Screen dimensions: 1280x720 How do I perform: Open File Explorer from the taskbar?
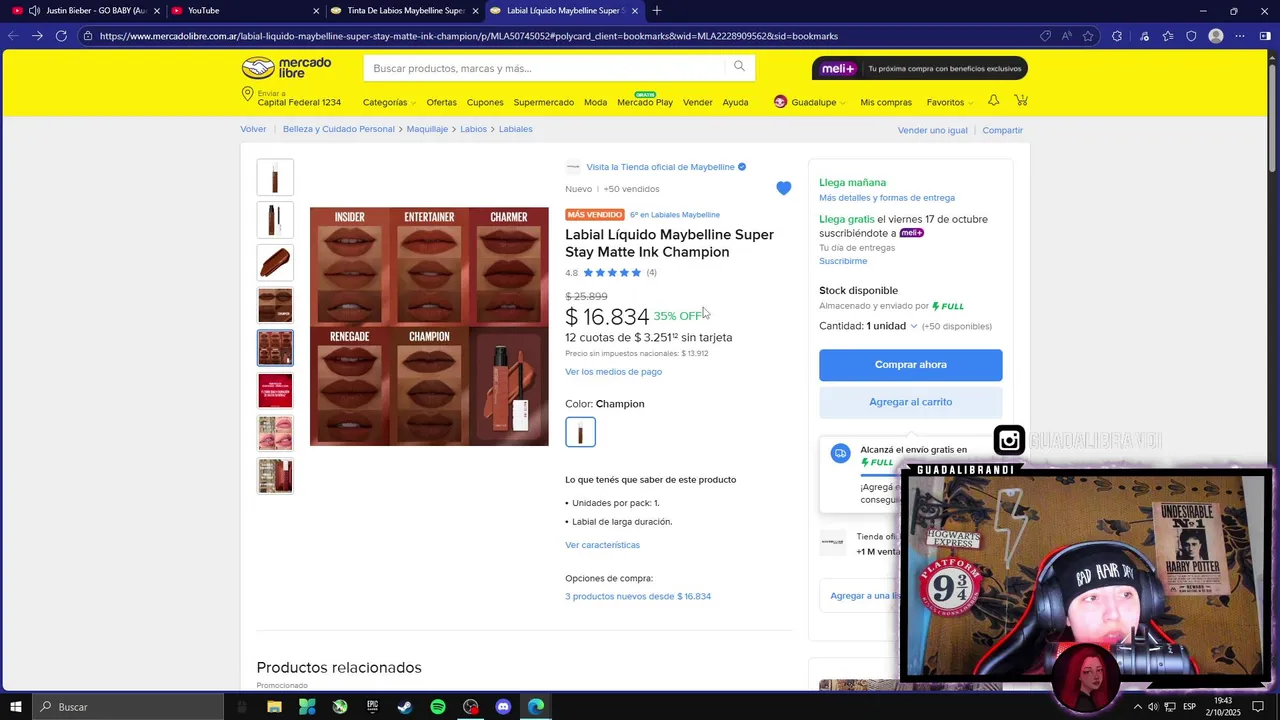(x=274, y=707)
